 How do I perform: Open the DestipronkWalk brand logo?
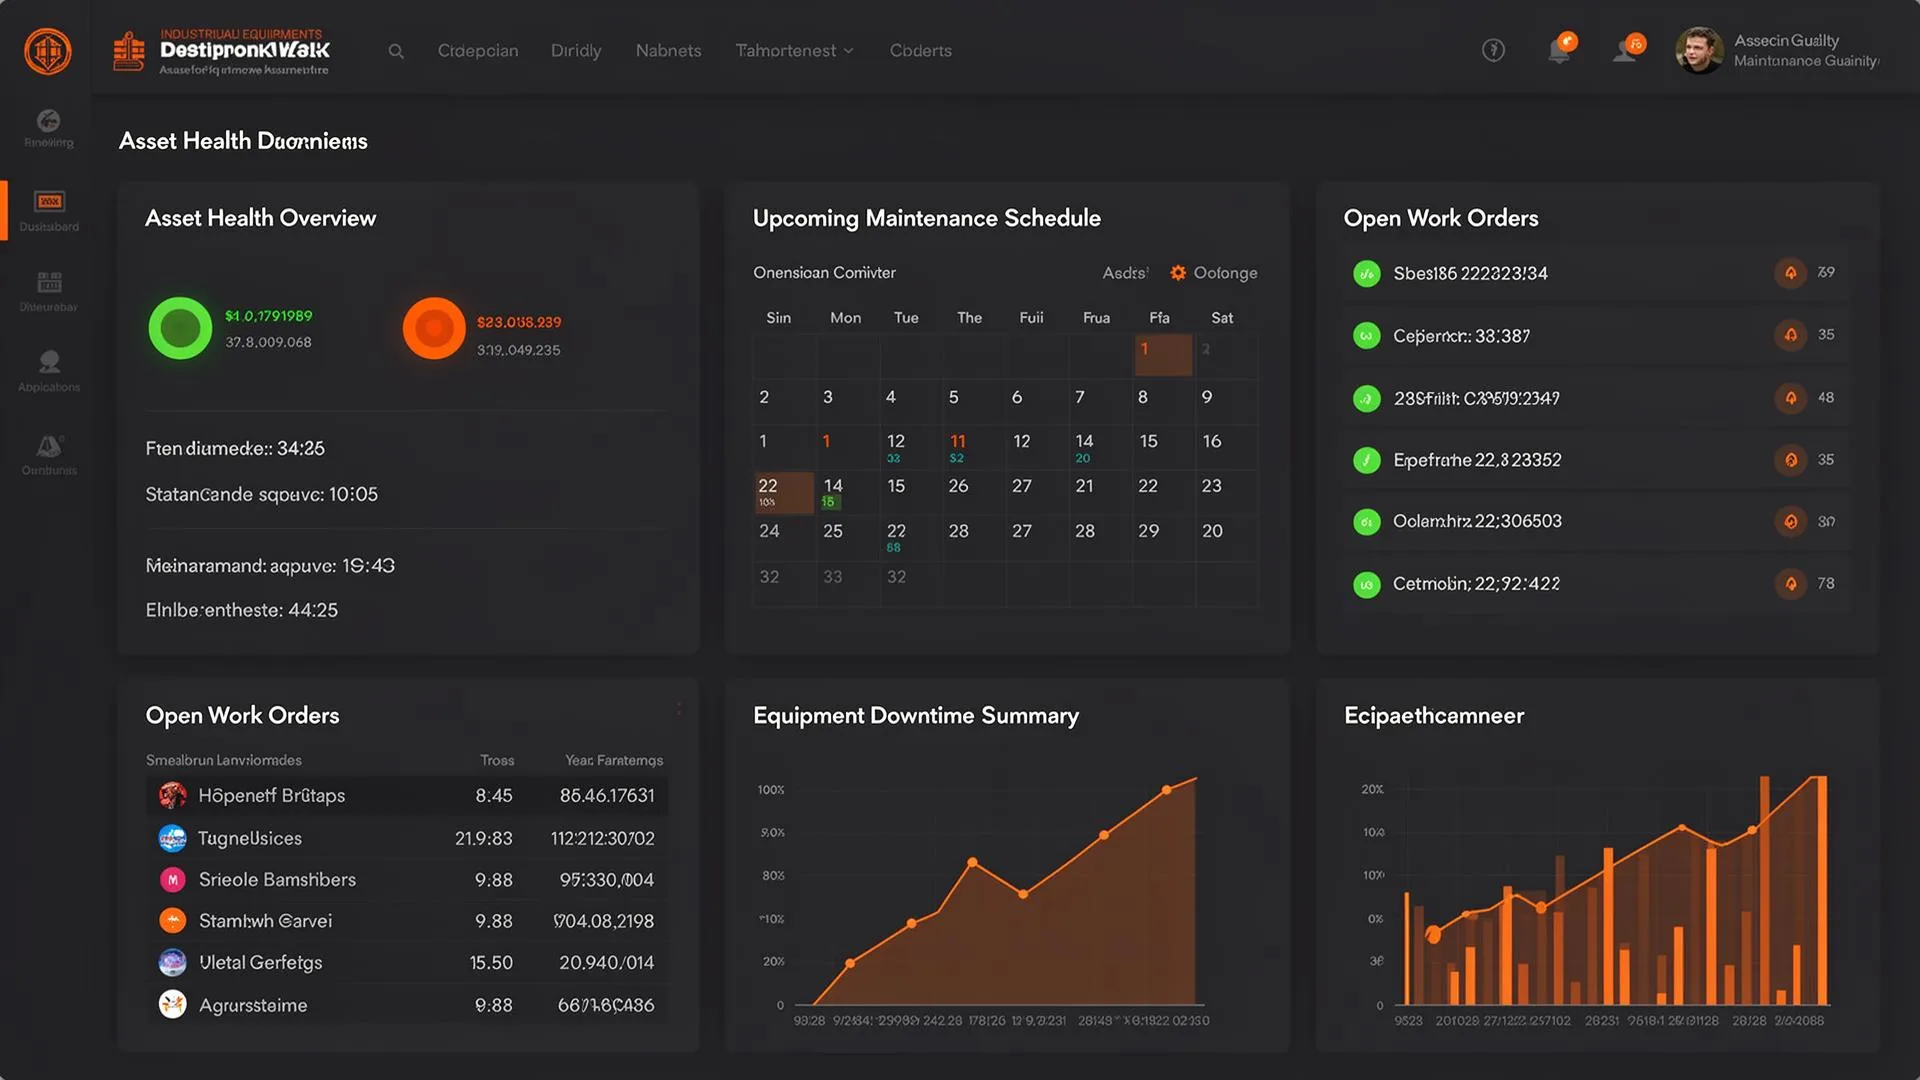click(x=221, y=51)
